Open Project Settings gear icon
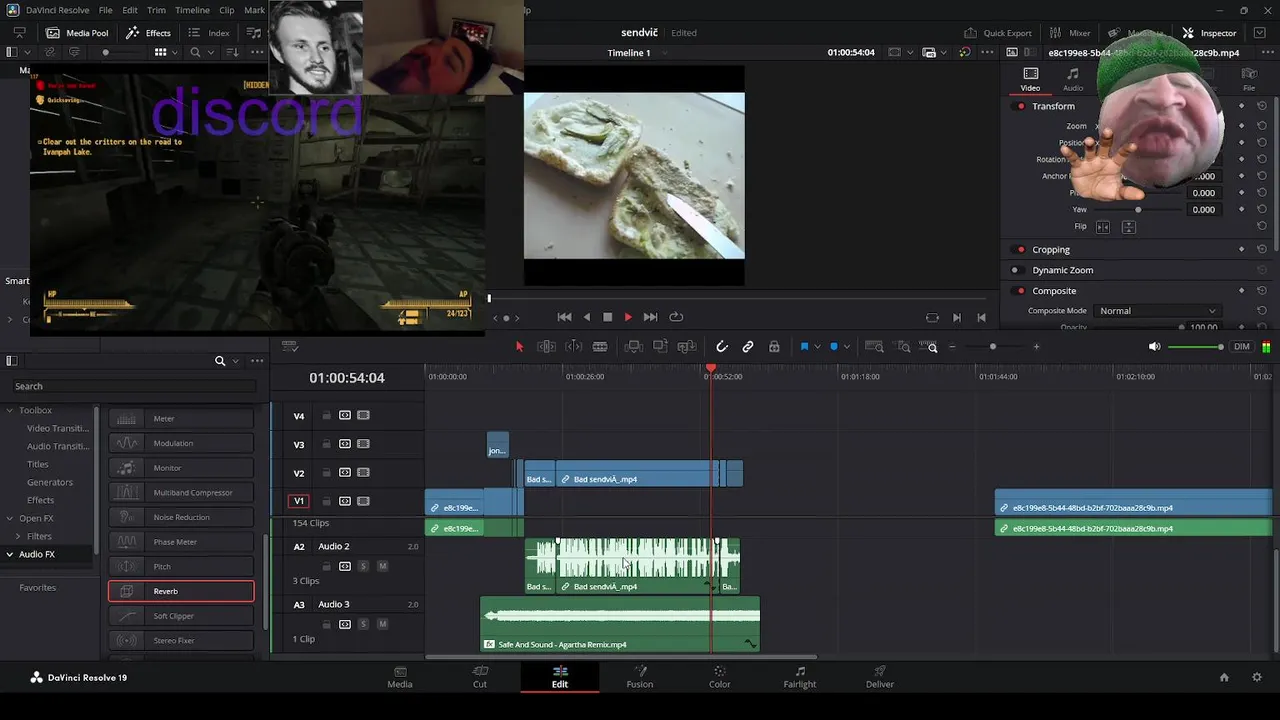Screen dimensions: 1280x720 point(1257,677)
